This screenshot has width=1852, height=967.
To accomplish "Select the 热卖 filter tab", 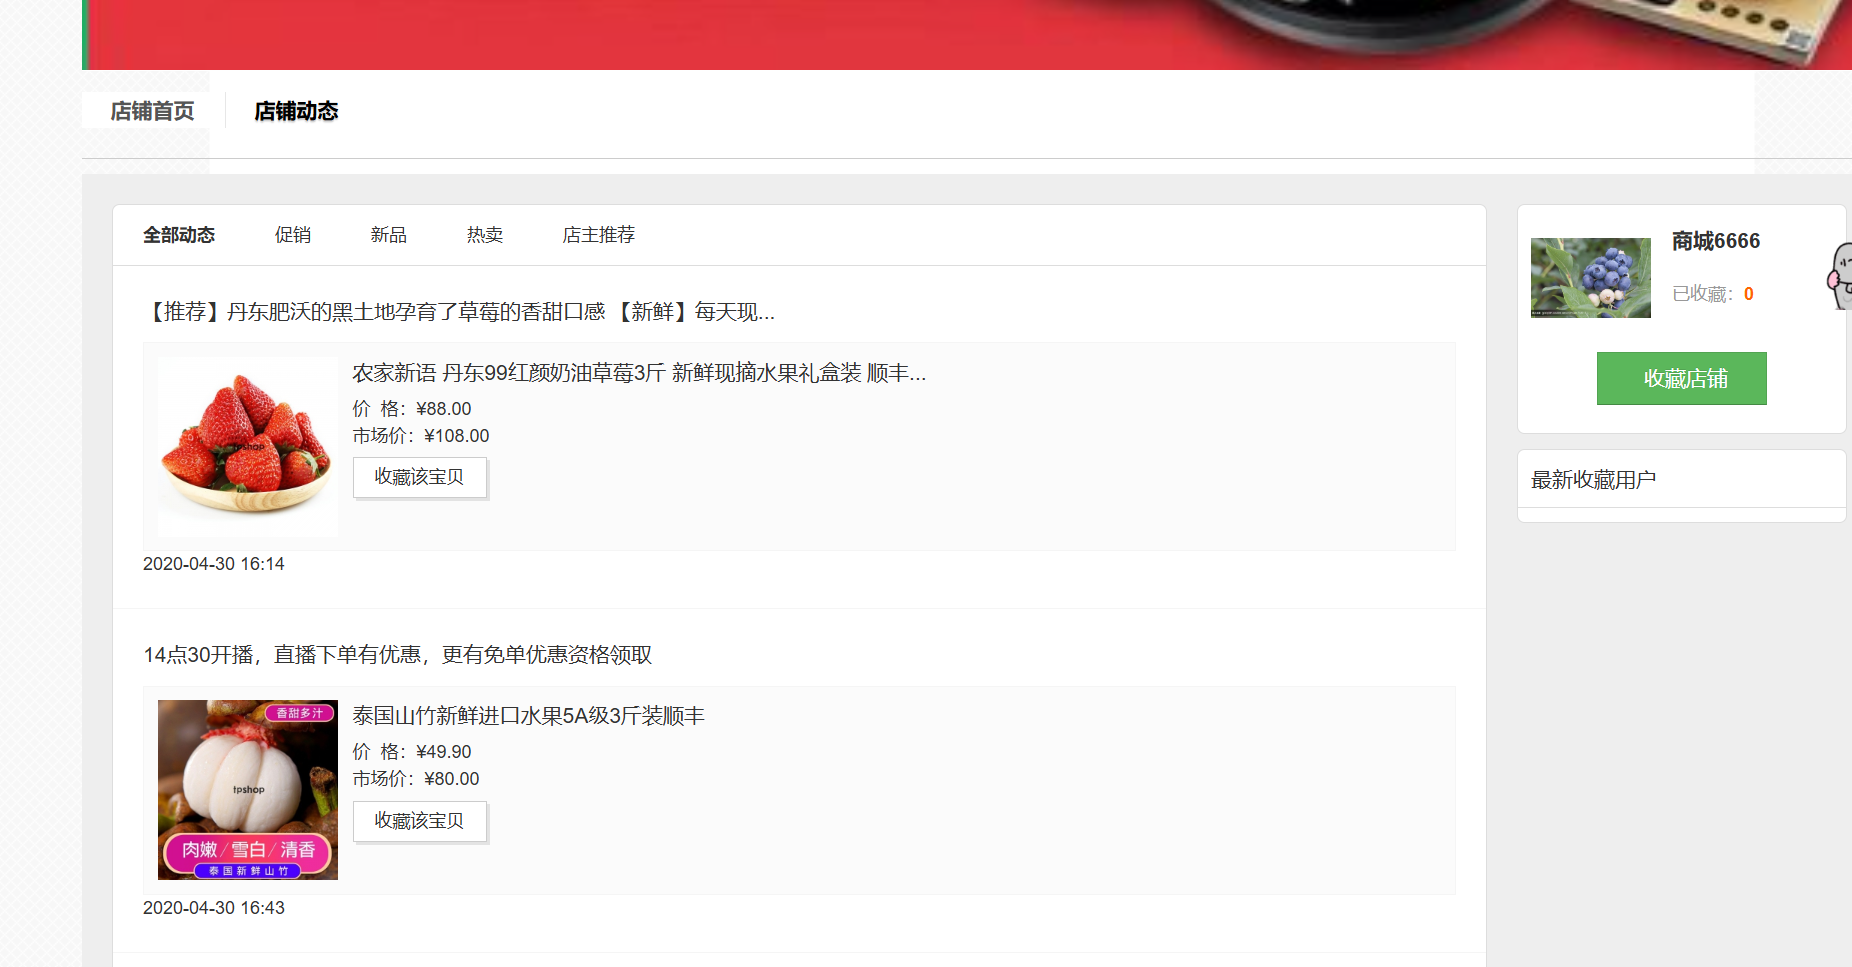I will tap(485, 235).
